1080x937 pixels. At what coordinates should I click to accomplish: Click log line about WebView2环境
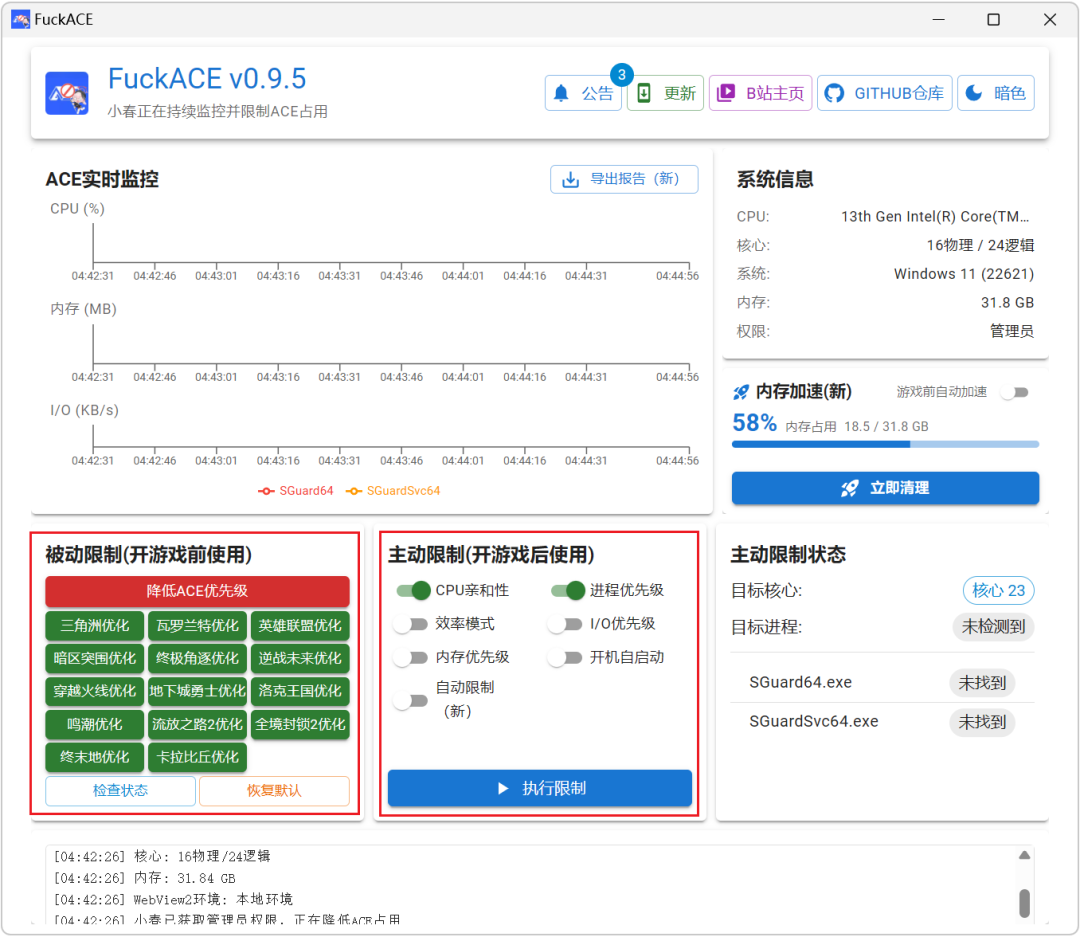(x=173, y=899)
